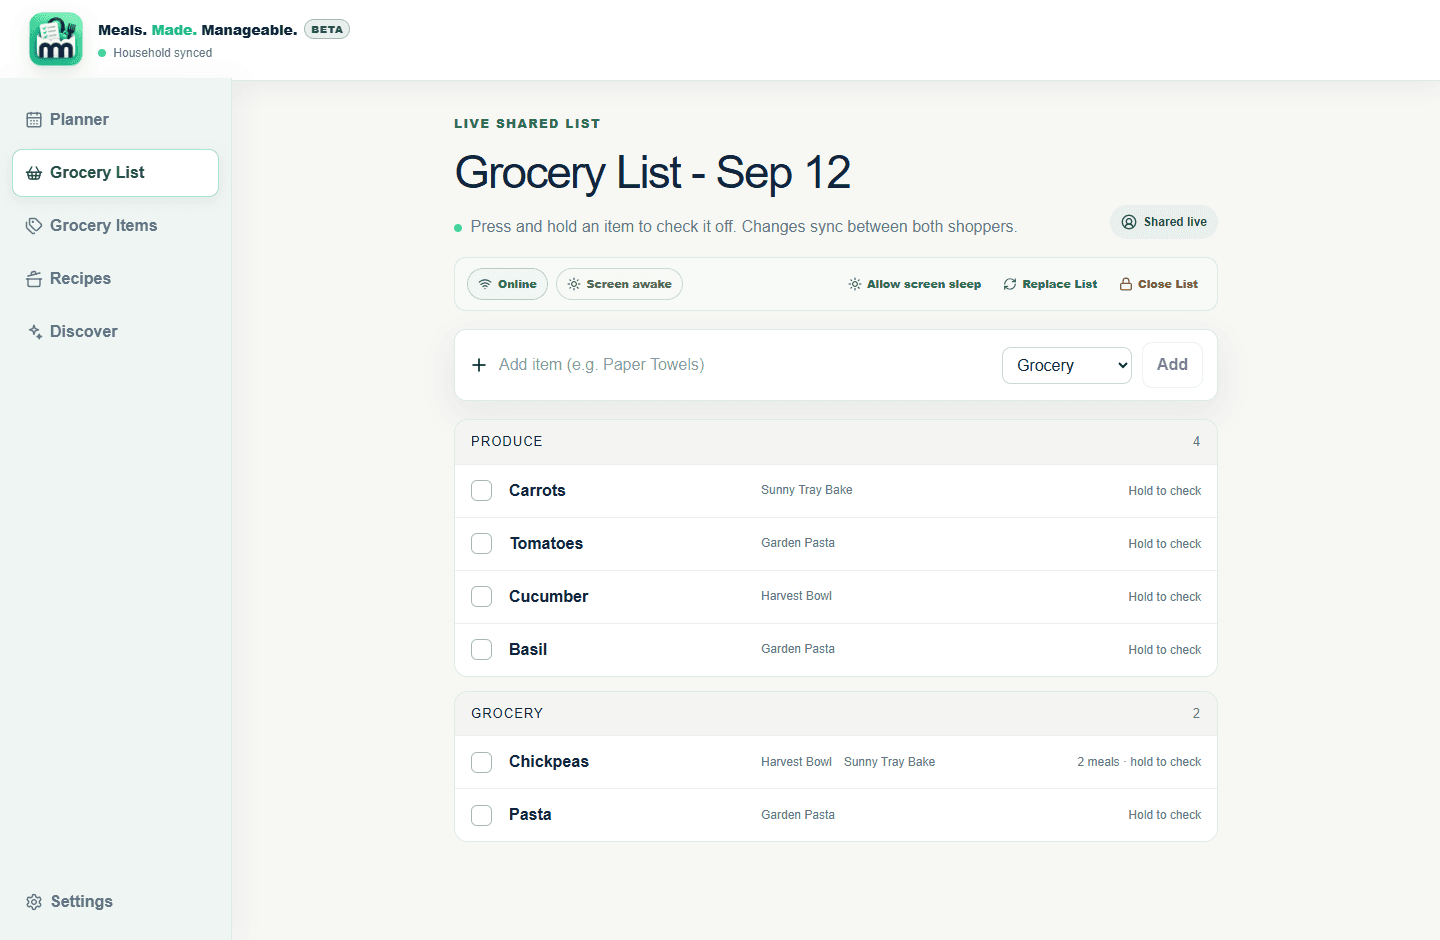The image size is (1440, 940).
Task: Click the Grocery List - Sep 12 heading
Action: pyautogui.click(x=653, y=173)
